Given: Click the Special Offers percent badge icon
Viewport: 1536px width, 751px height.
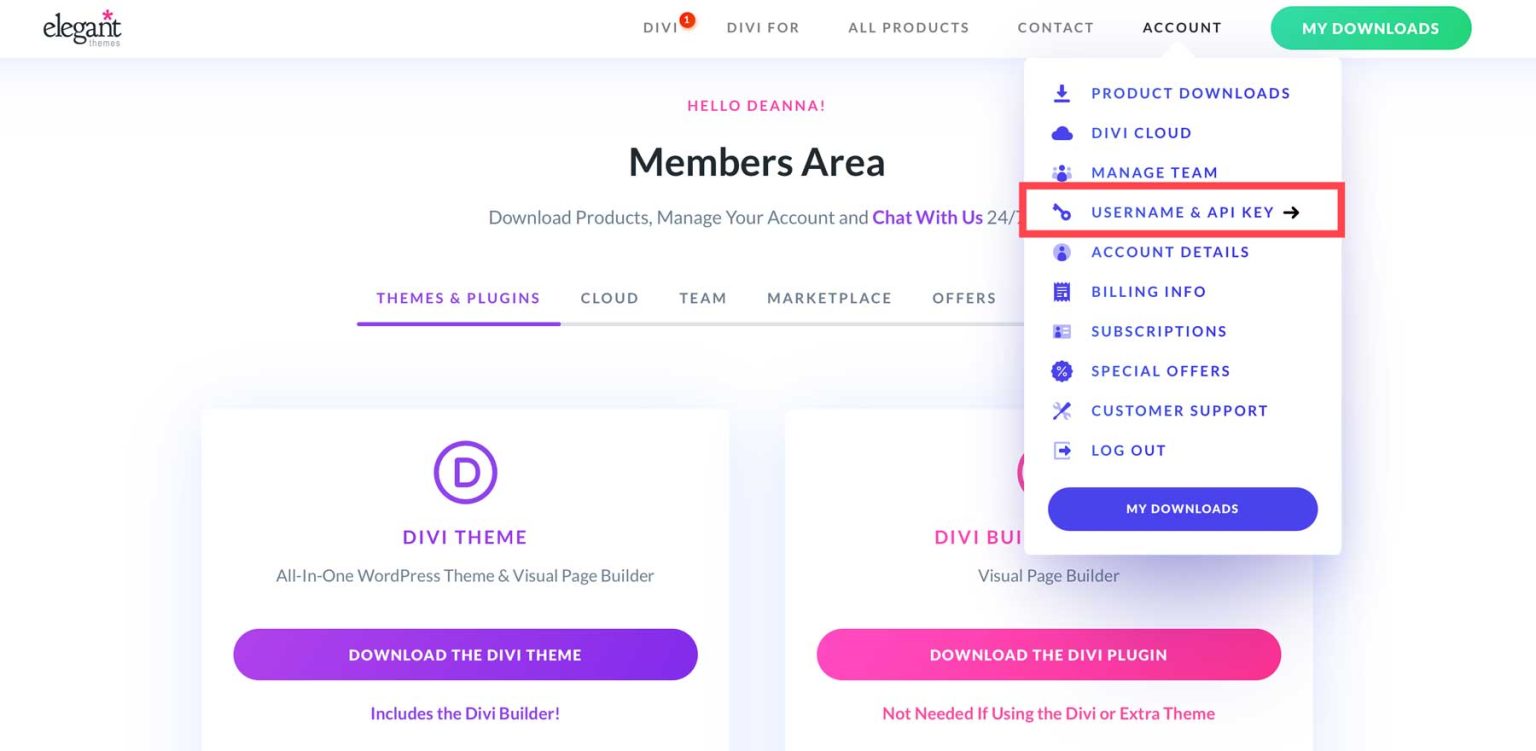Looking at the screenshot, I should pos(1060,371).
